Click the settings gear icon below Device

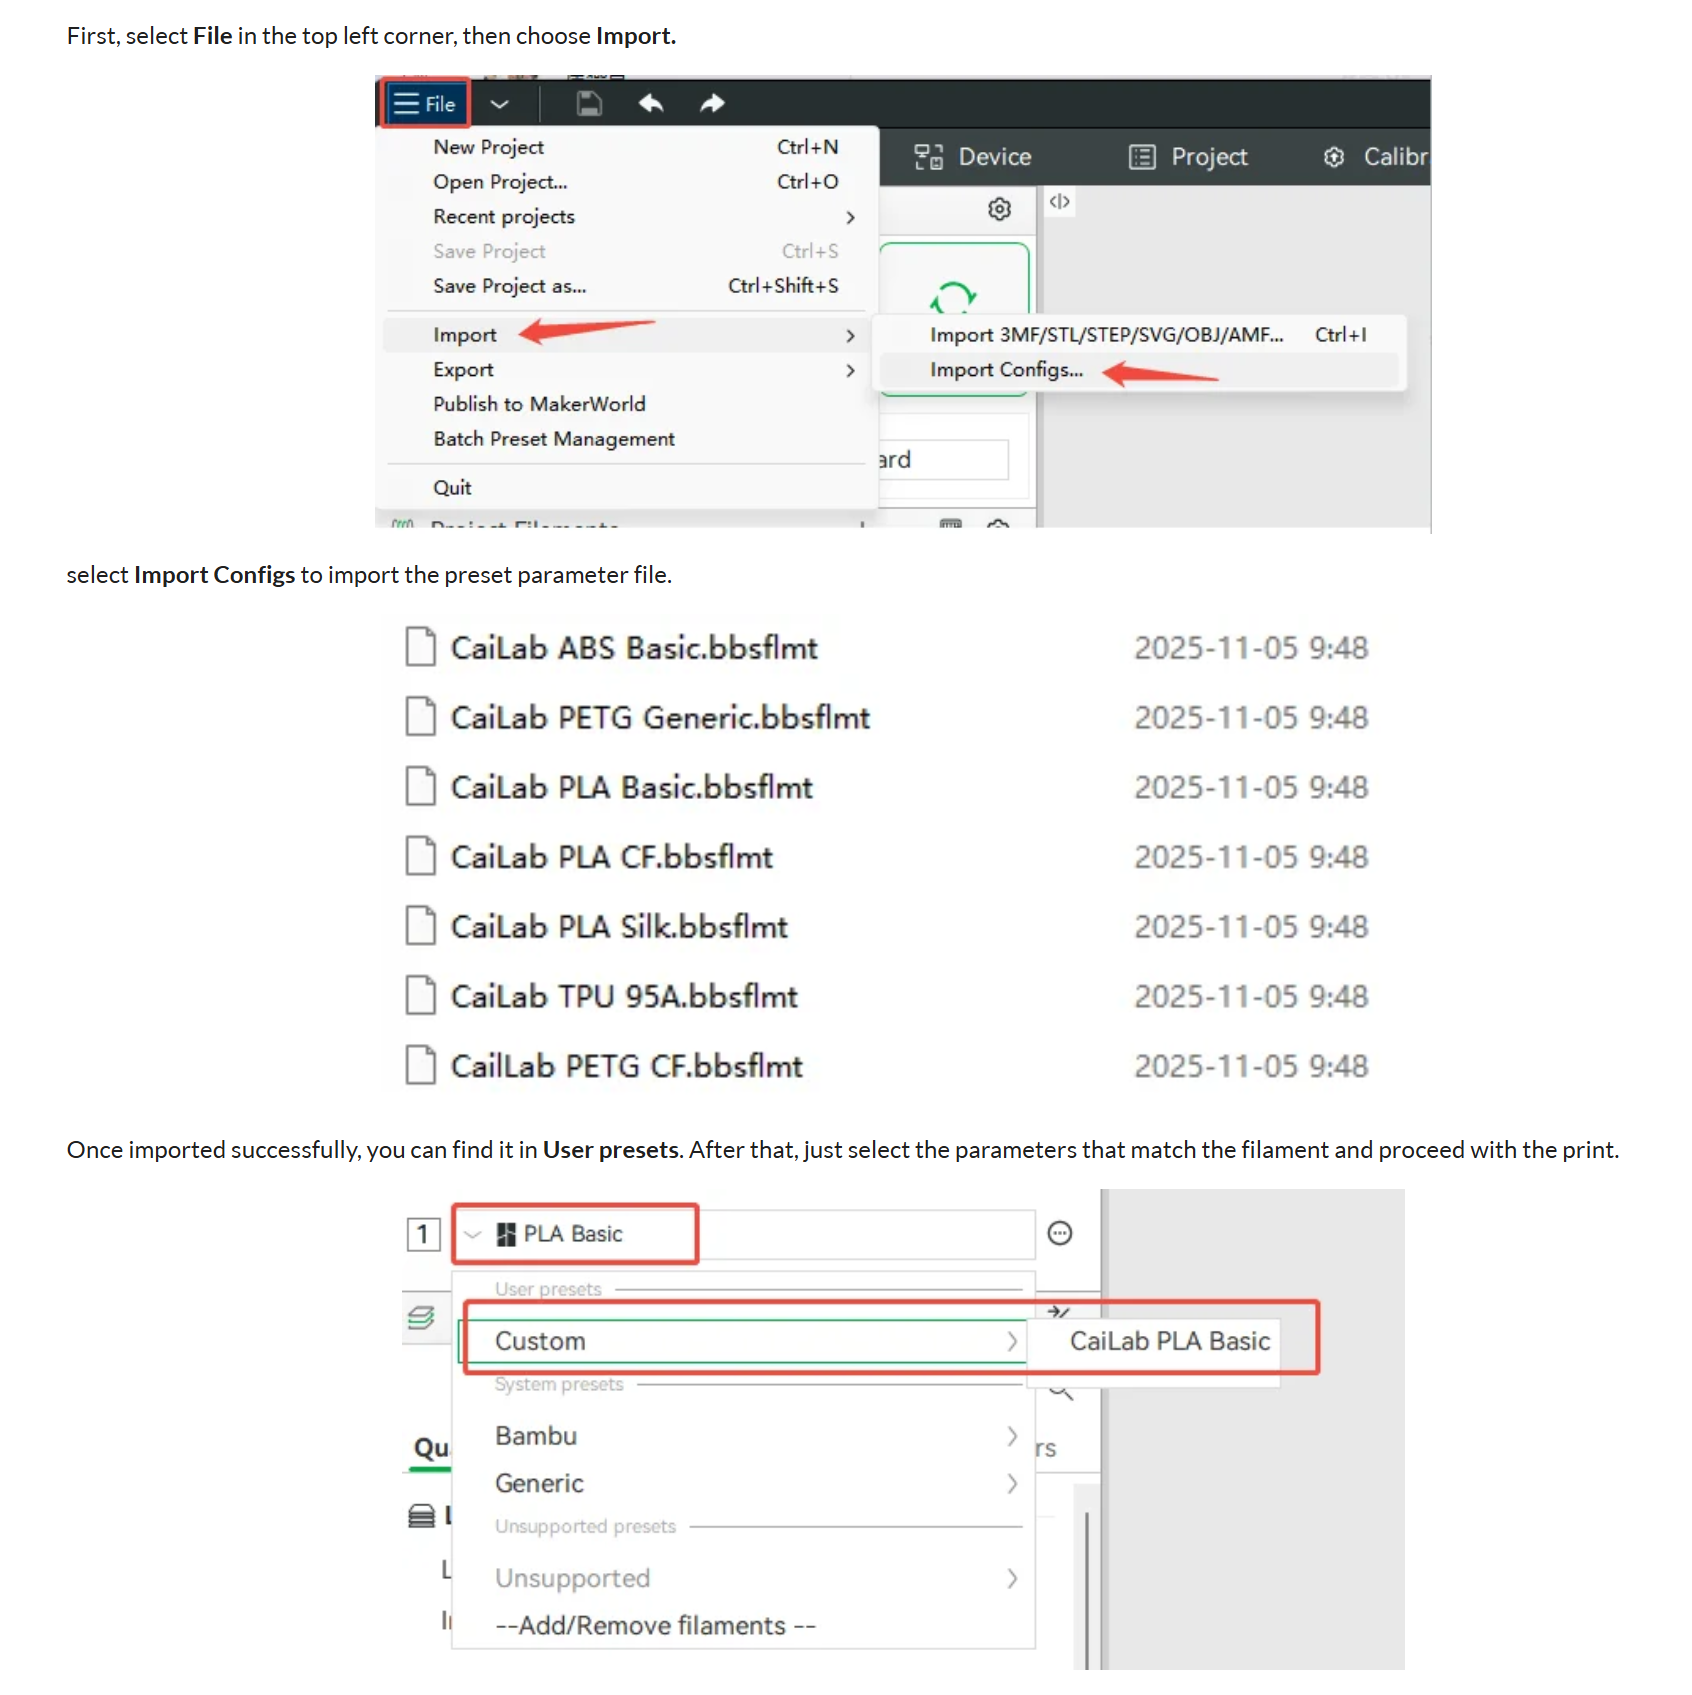click(999, 209)
